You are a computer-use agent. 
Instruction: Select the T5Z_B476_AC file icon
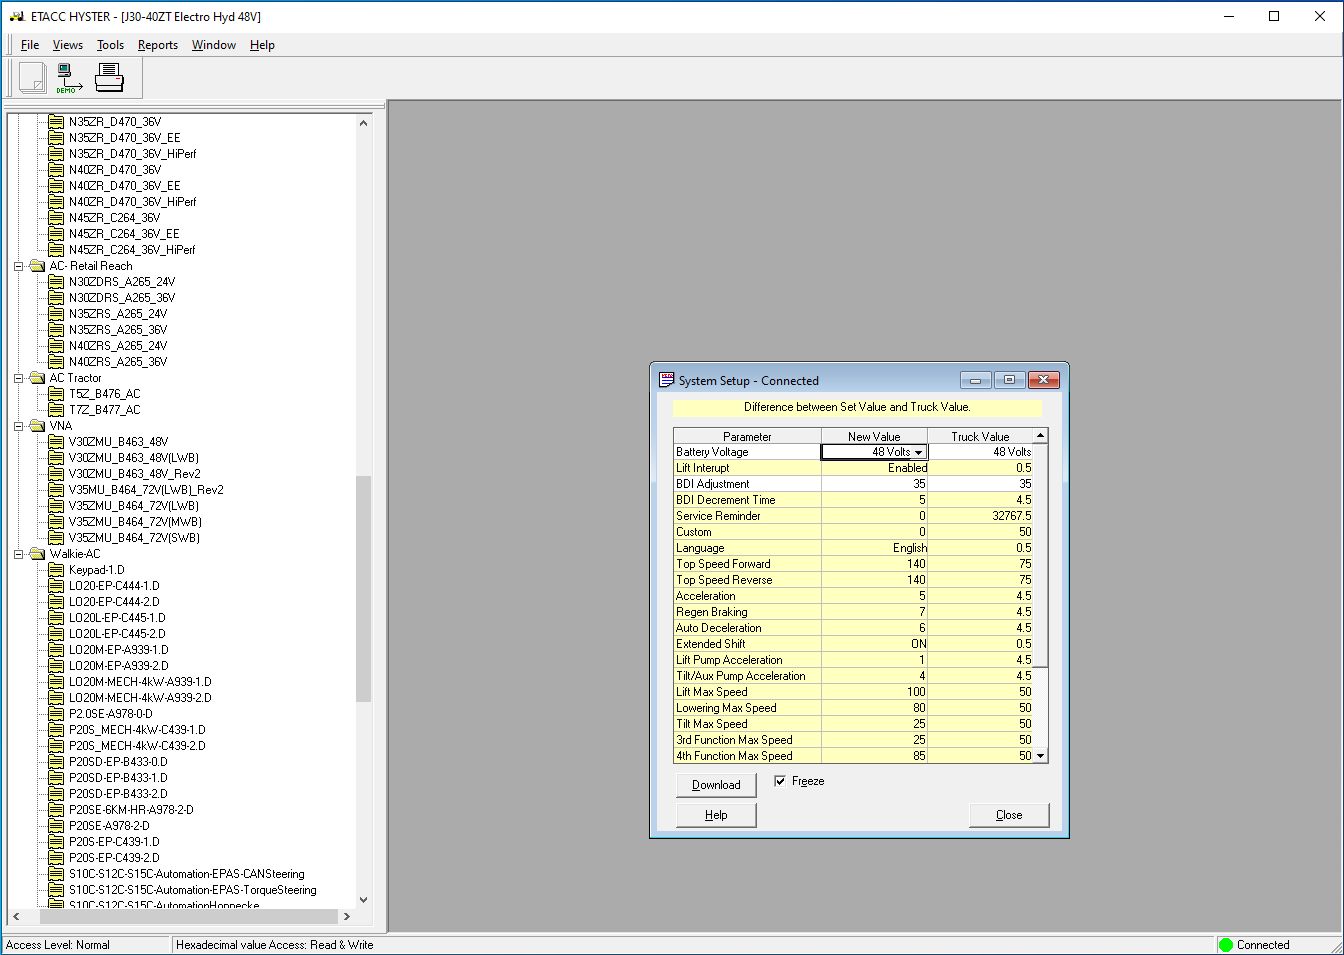tap(56, 394)
